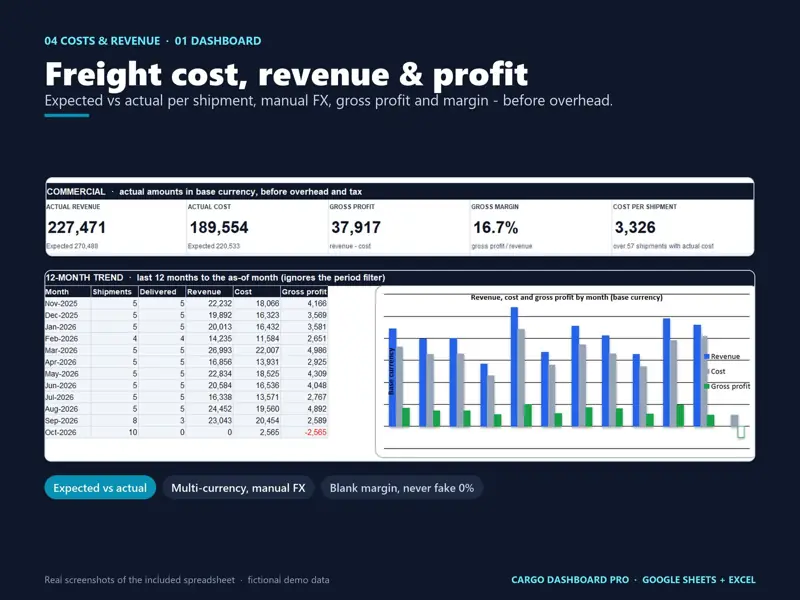Click the 'Base currency' axis label
The image size is (800, 600).
tap(391, 371)
